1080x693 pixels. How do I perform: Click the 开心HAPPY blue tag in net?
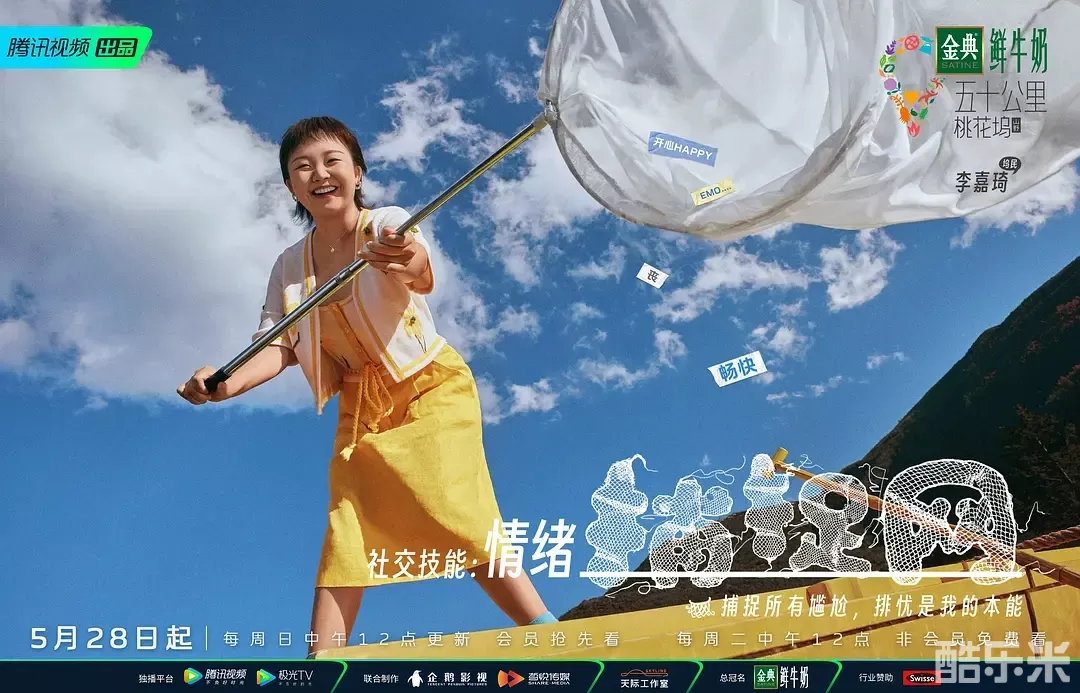(x=682, y=149)
